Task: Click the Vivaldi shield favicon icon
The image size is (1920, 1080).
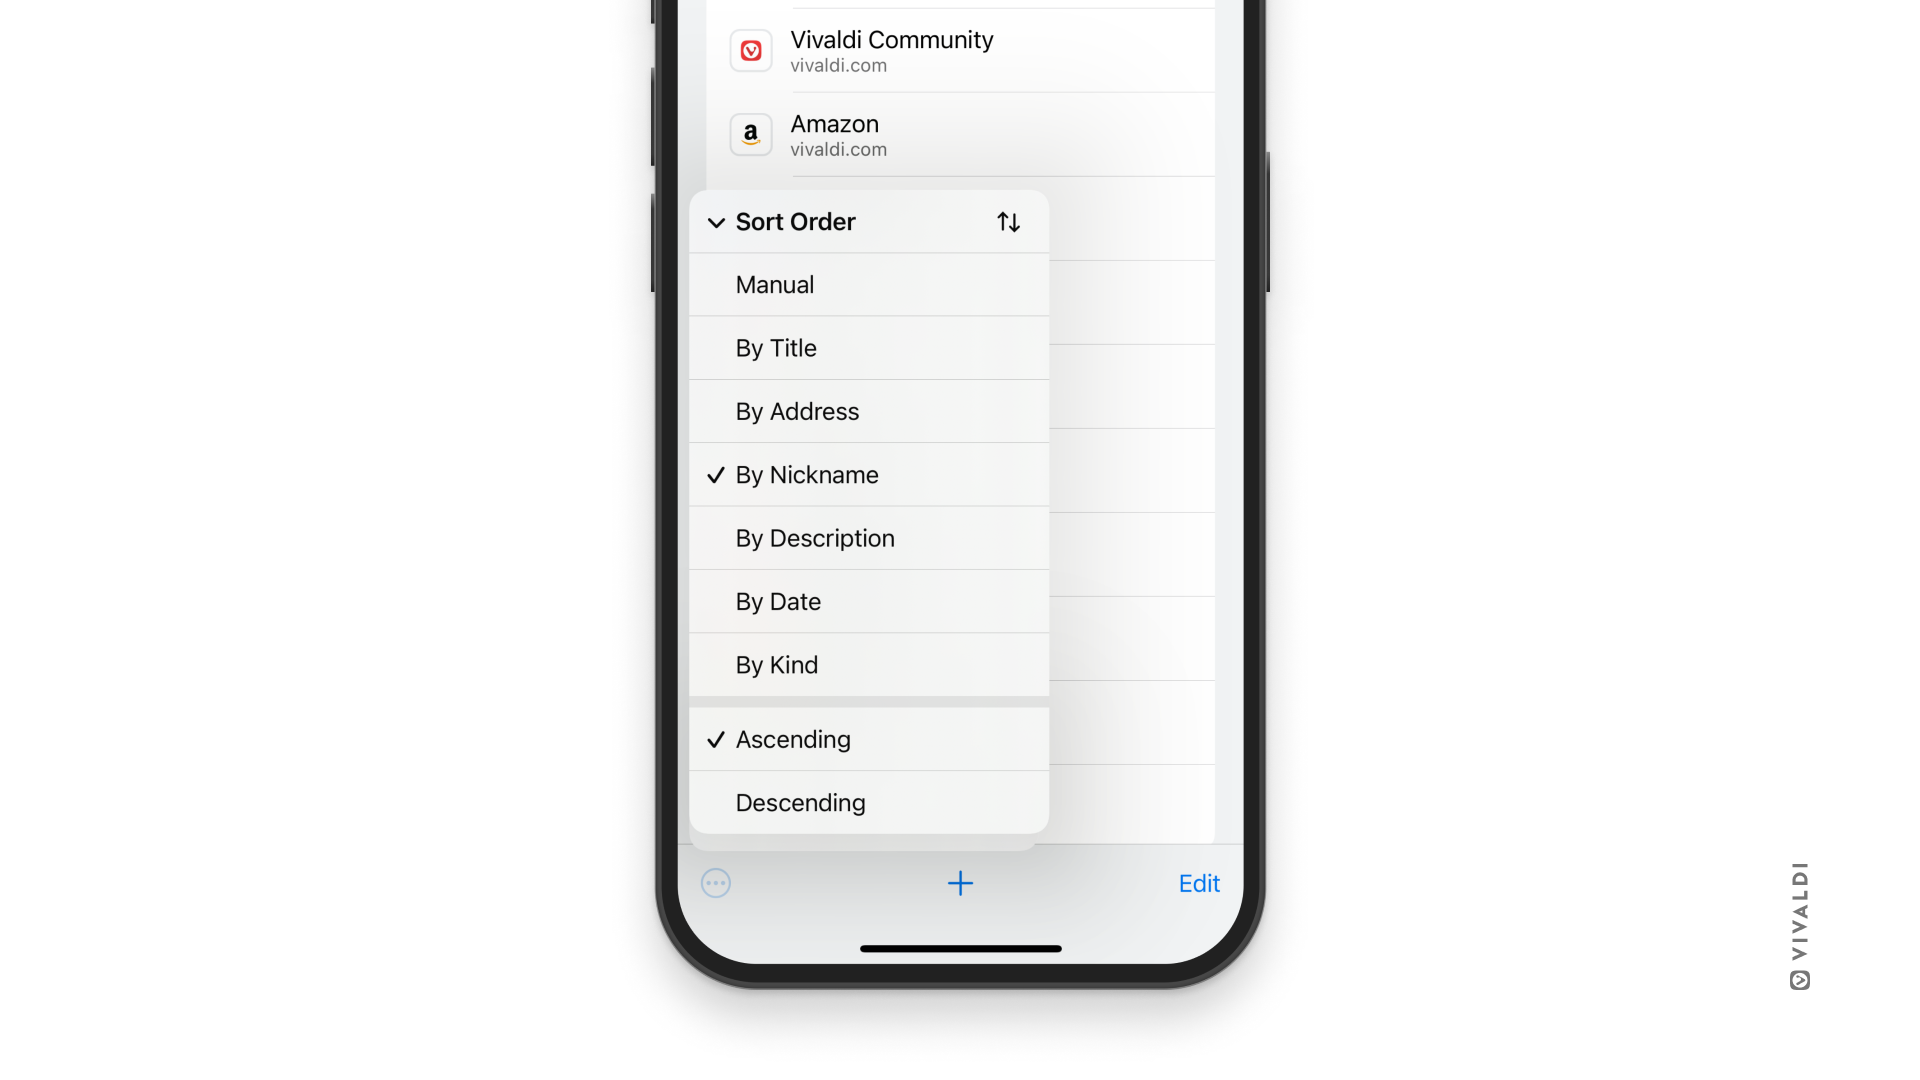Action: pyautogui.click(x=752, y=49)
